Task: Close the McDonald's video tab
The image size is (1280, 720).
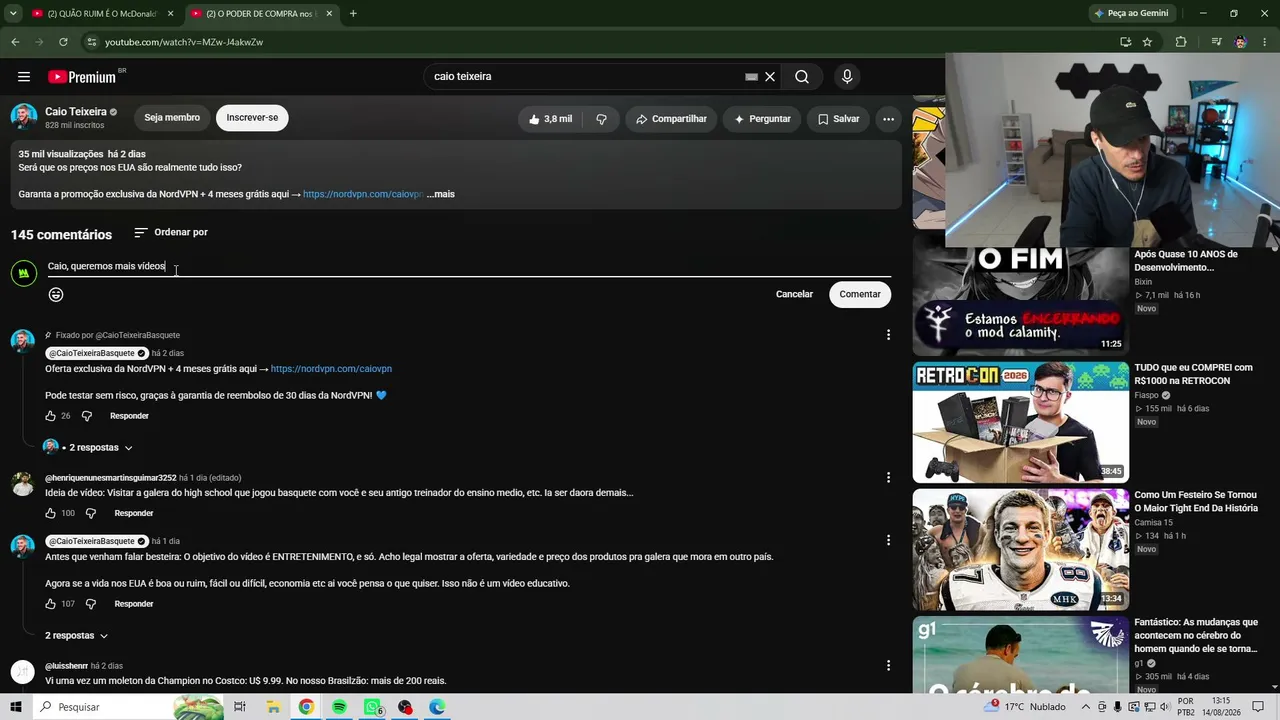Action: point(170,13)
